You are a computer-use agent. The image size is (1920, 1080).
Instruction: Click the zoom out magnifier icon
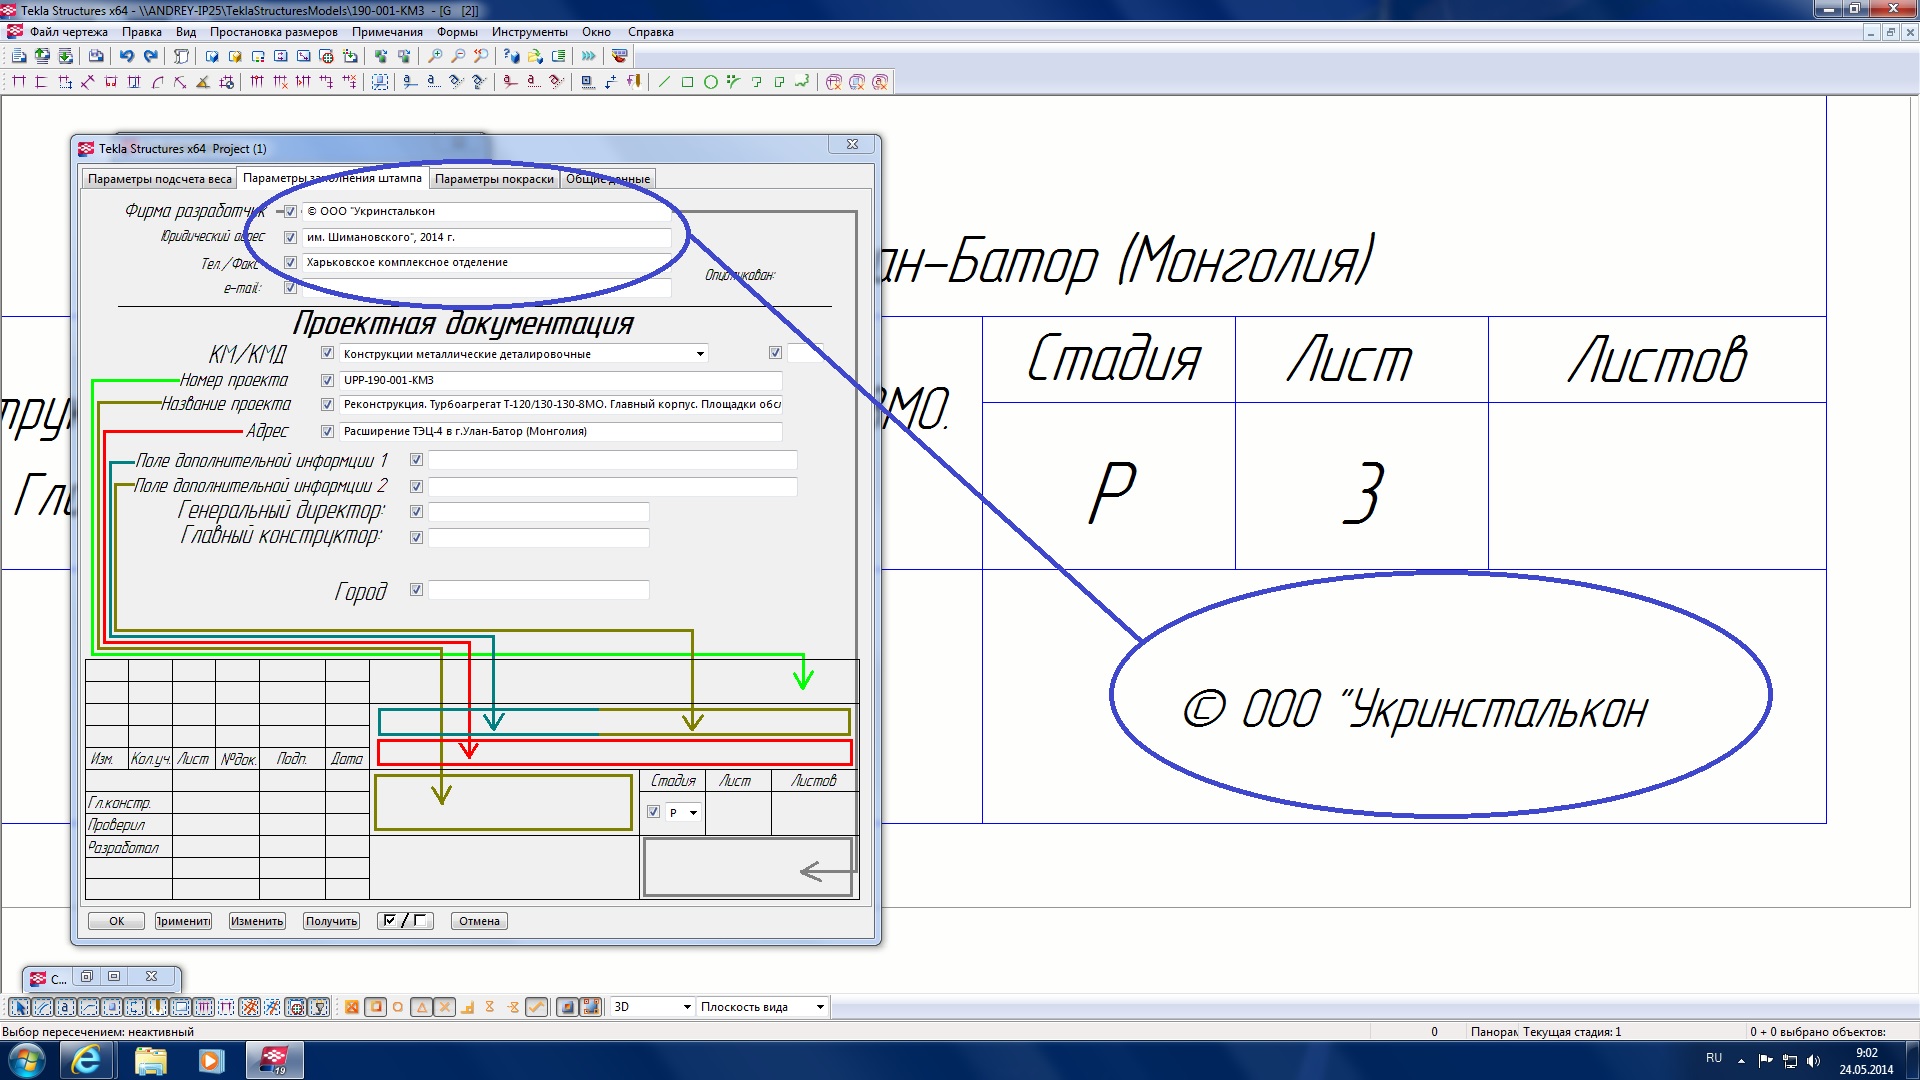click(x=458, y=57)
